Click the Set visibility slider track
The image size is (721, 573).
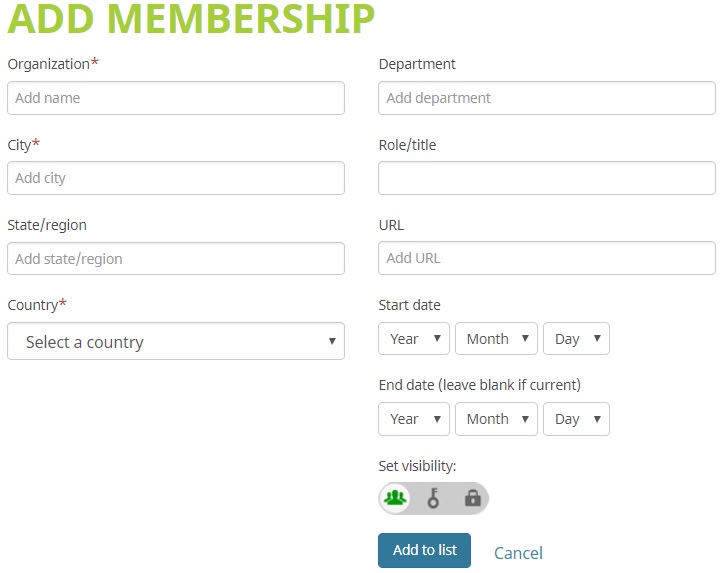click(x=433, y=498)
